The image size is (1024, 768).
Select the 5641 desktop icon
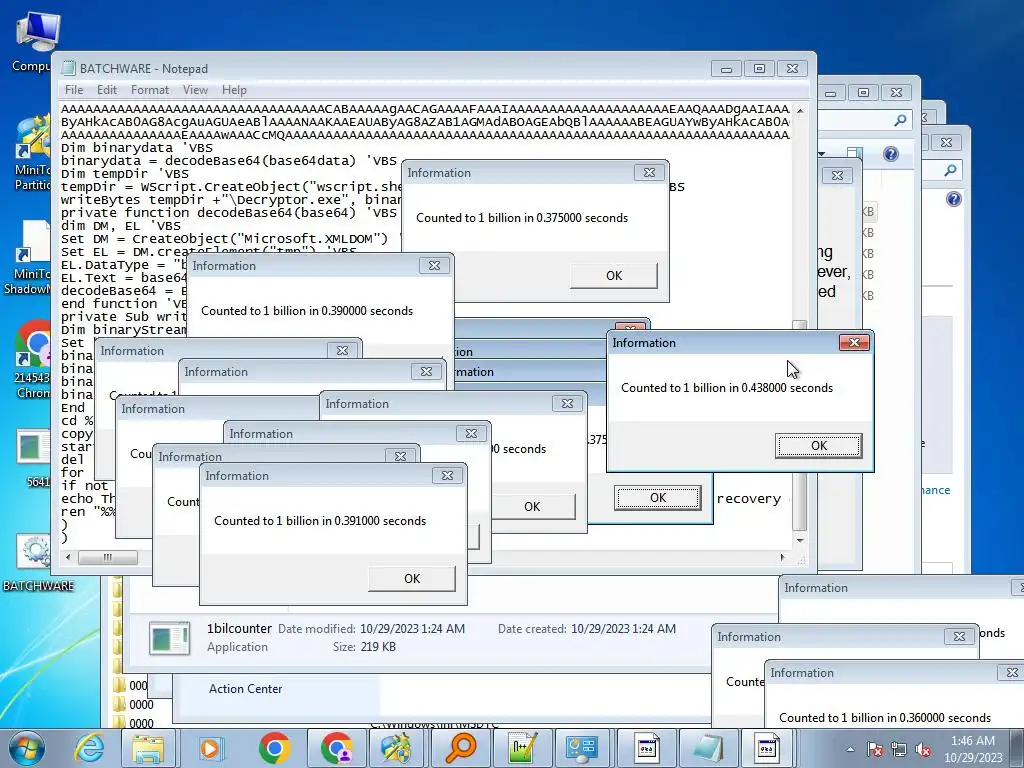point(34,459)
